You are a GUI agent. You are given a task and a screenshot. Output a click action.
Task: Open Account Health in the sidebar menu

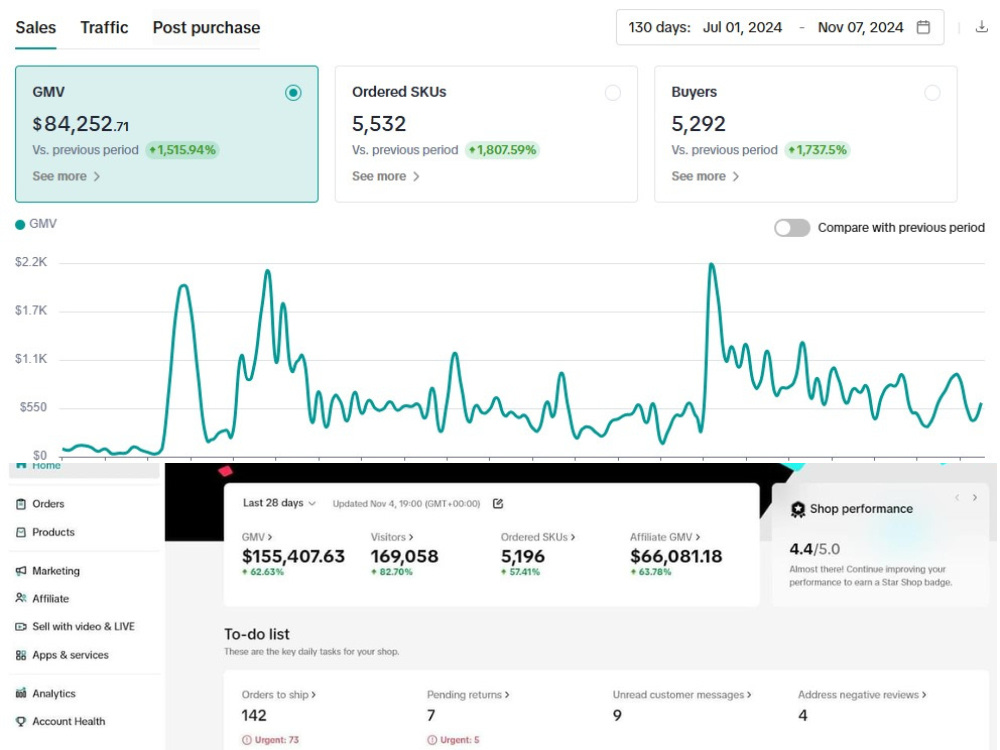click(x=69, y=721)
